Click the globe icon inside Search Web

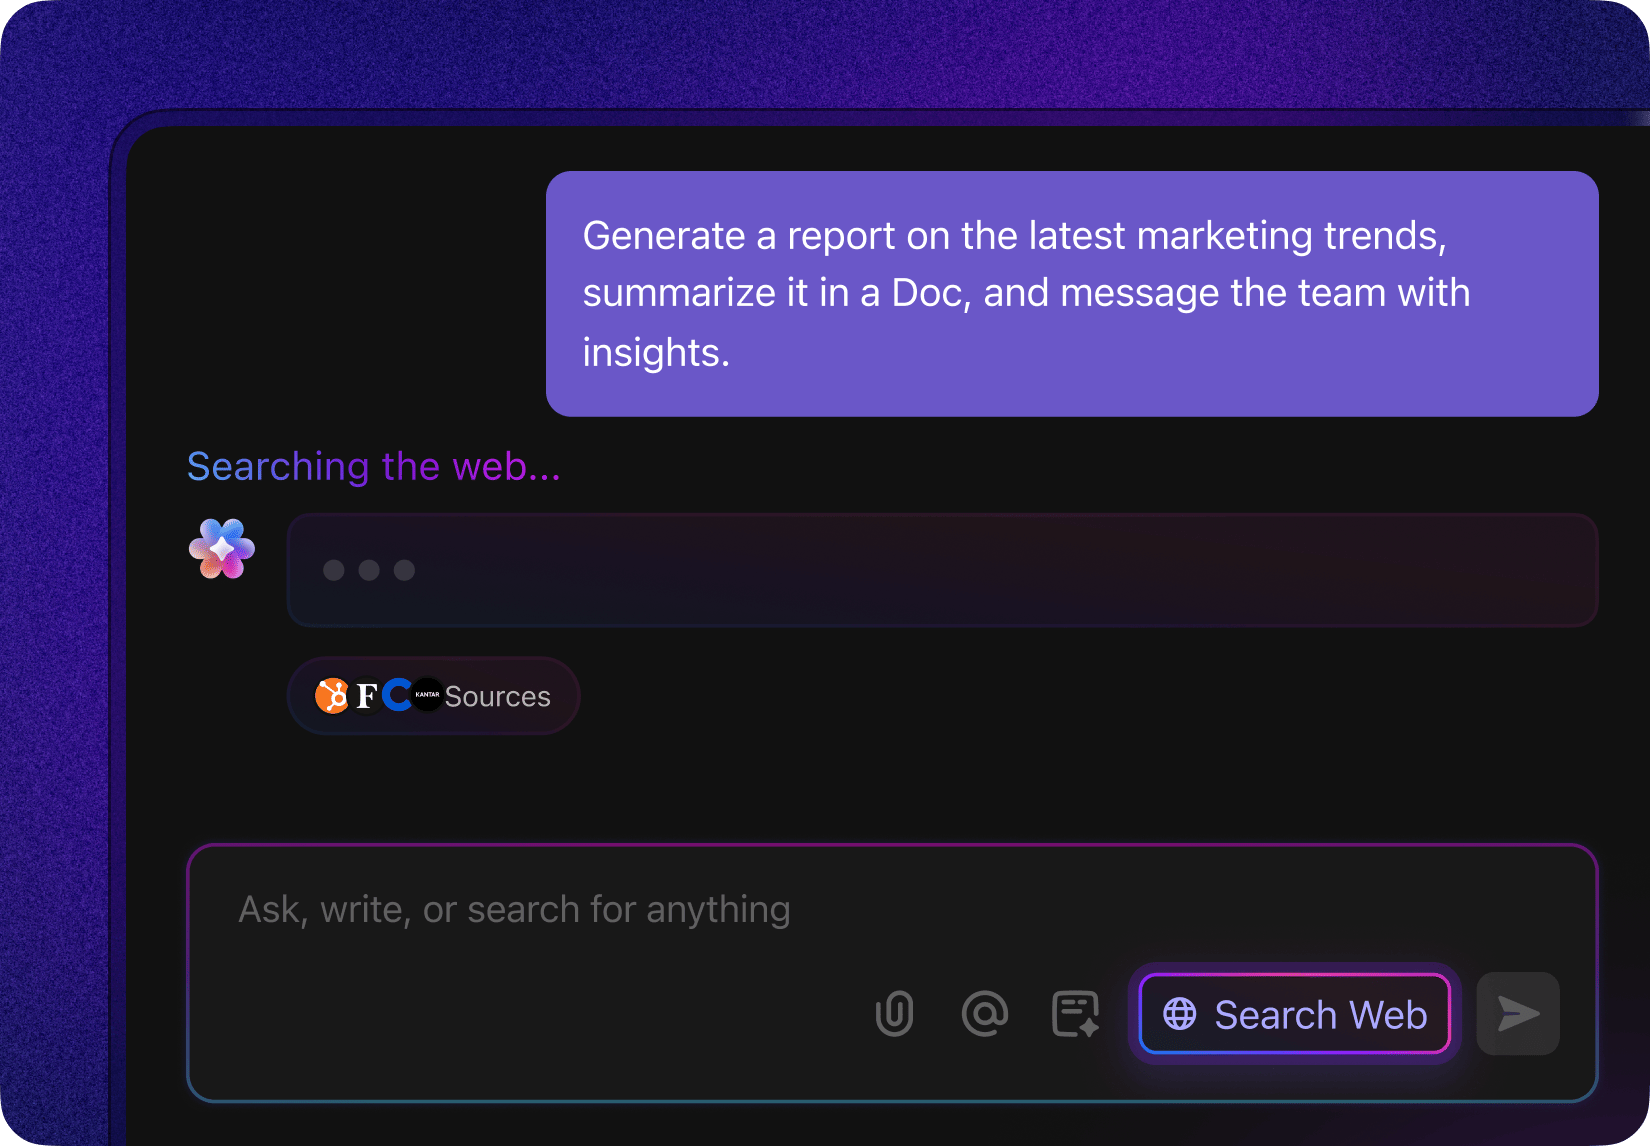pyautogui.click(x=1181, y=1014)
